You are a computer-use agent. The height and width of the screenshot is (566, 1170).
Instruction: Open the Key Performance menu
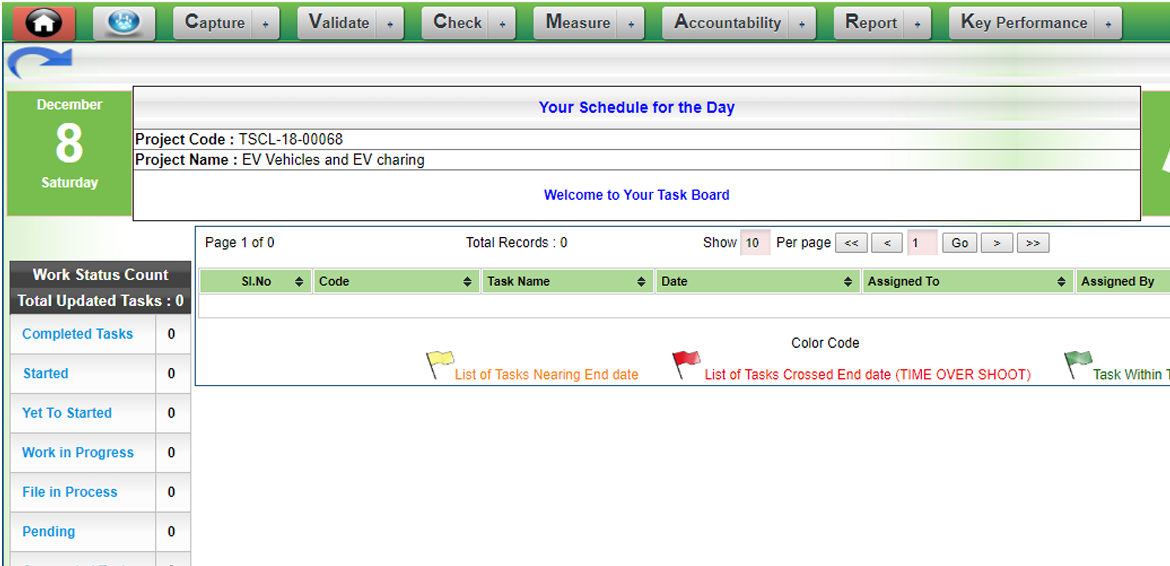pyautogui.click(x=1023, y=23)
